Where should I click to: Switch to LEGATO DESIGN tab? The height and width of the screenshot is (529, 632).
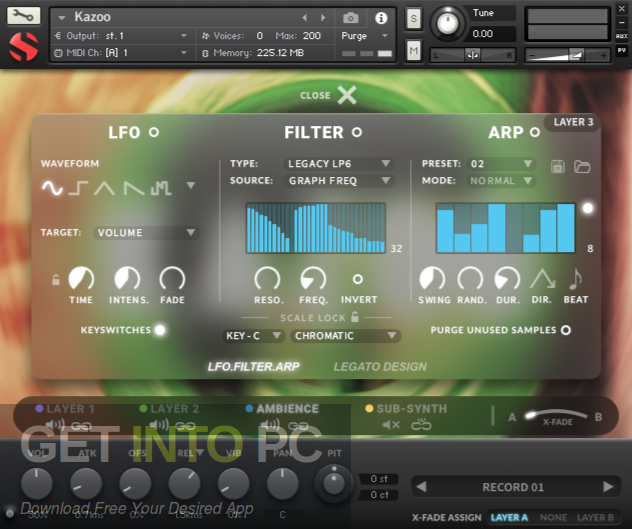(380, 367)
